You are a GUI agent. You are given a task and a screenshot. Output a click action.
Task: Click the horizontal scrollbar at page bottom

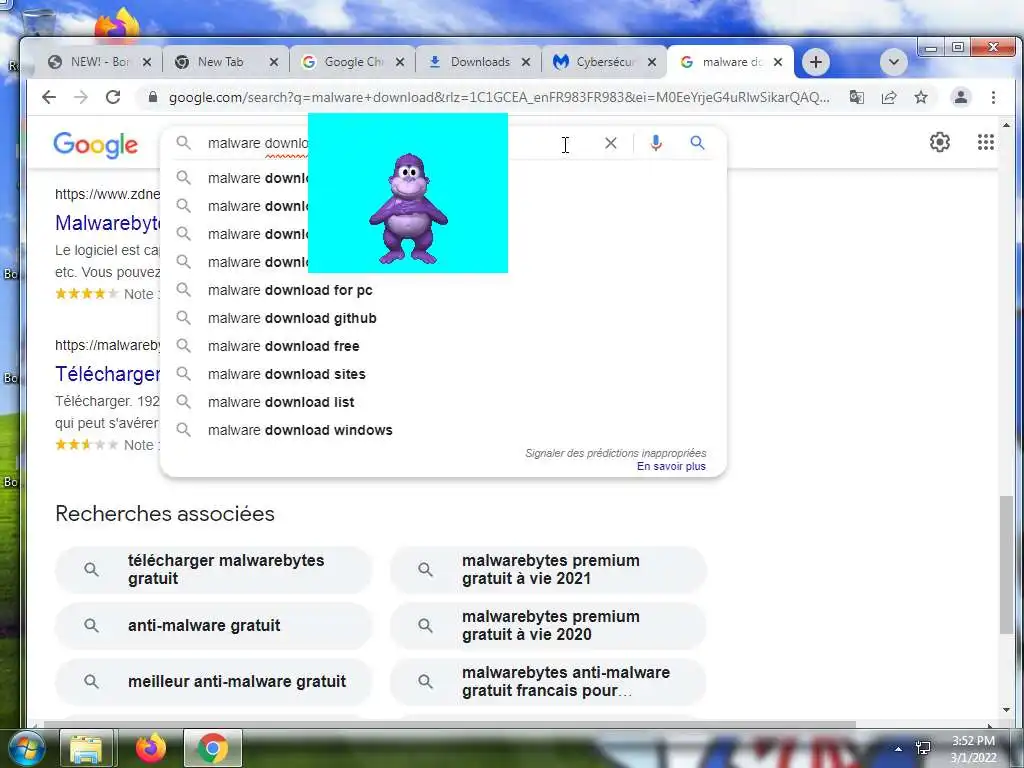[x=450, y=724]
